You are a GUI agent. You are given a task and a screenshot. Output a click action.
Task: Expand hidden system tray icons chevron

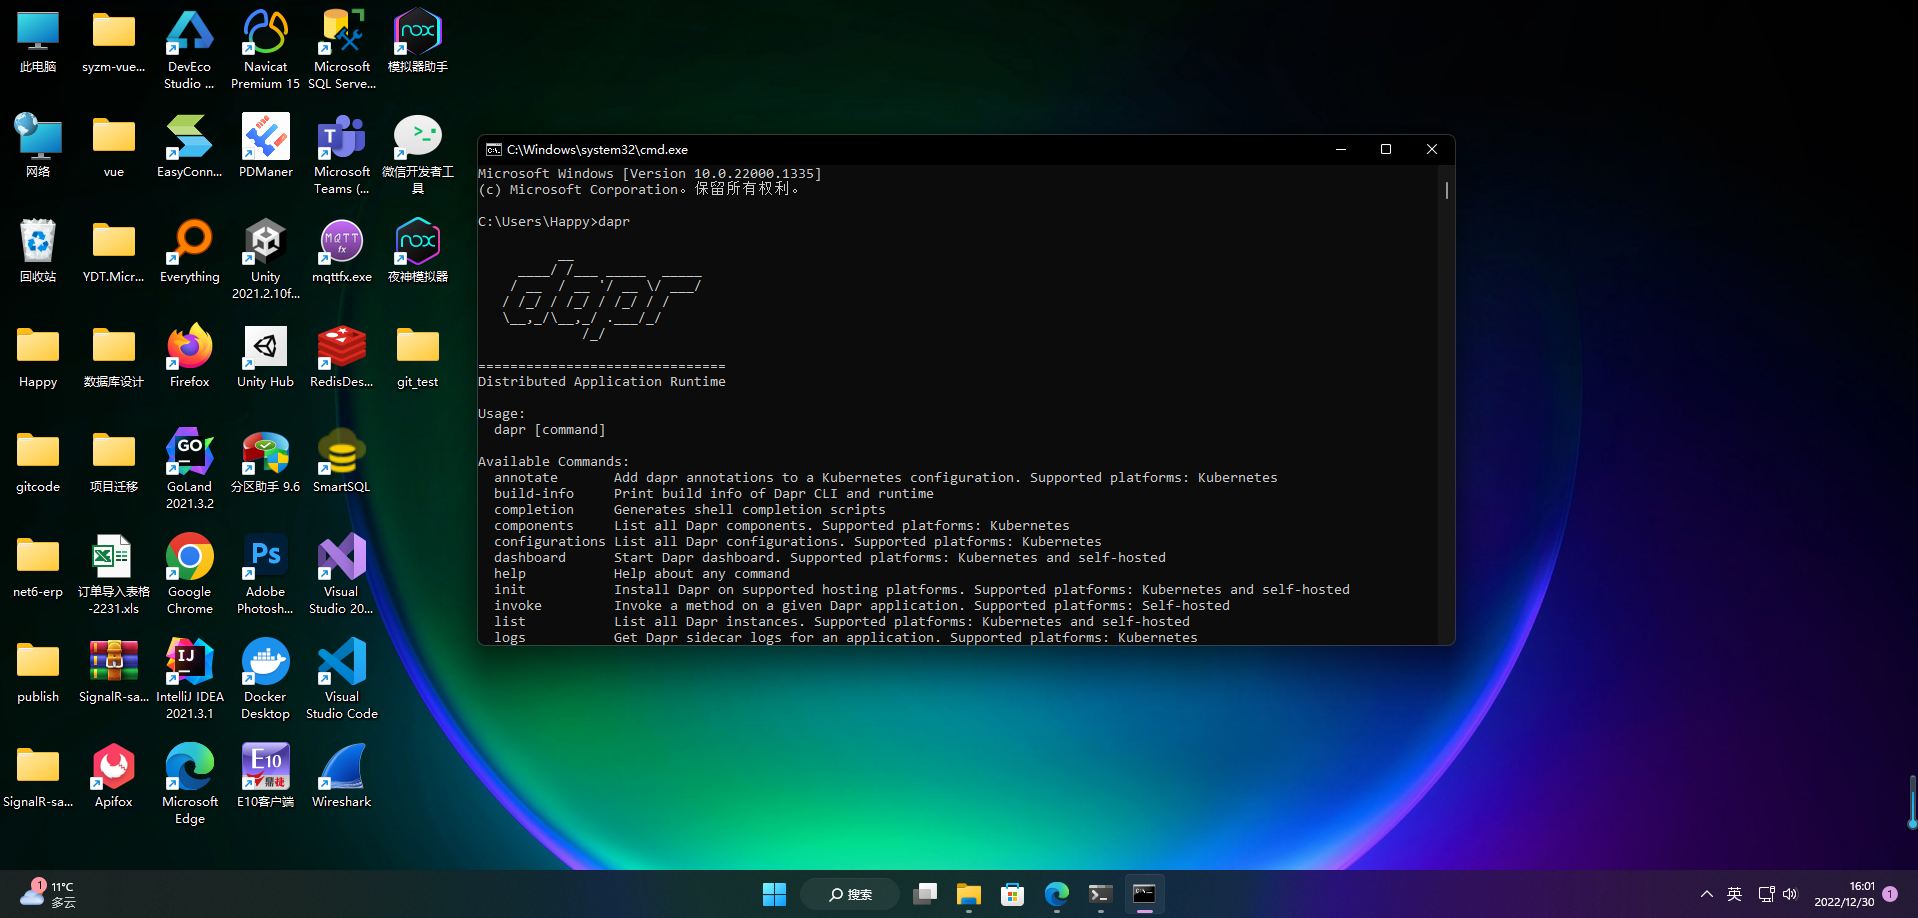point(1706,893)
